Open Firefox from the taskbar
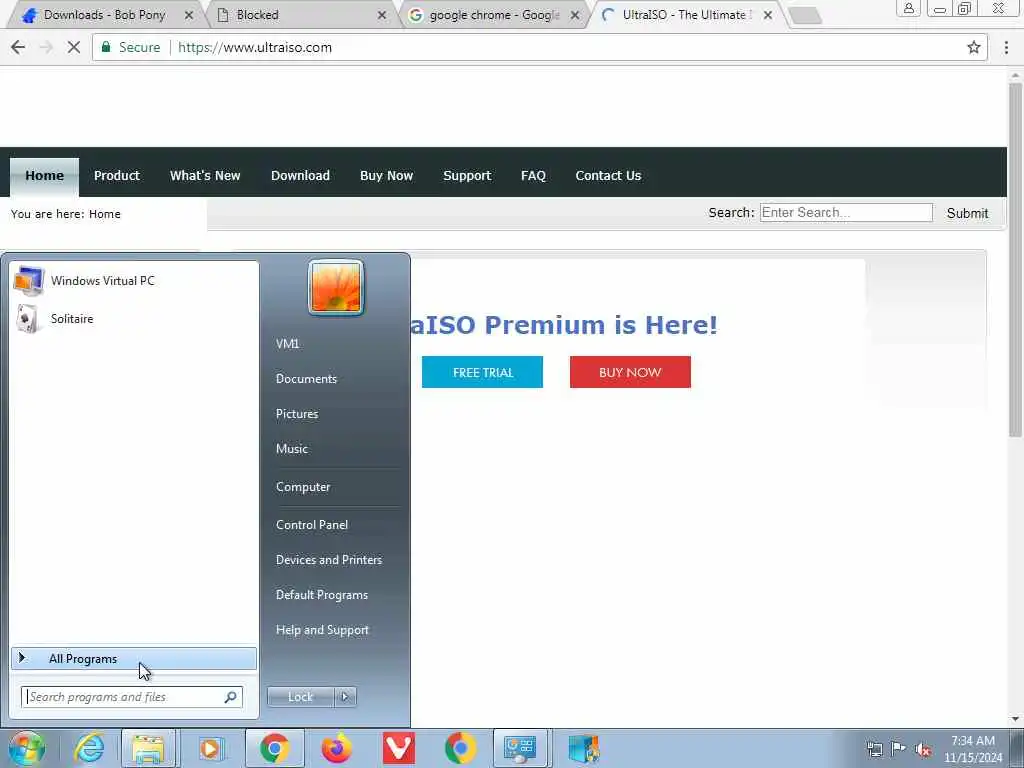The image size is (1024, 768). point(336,748)
